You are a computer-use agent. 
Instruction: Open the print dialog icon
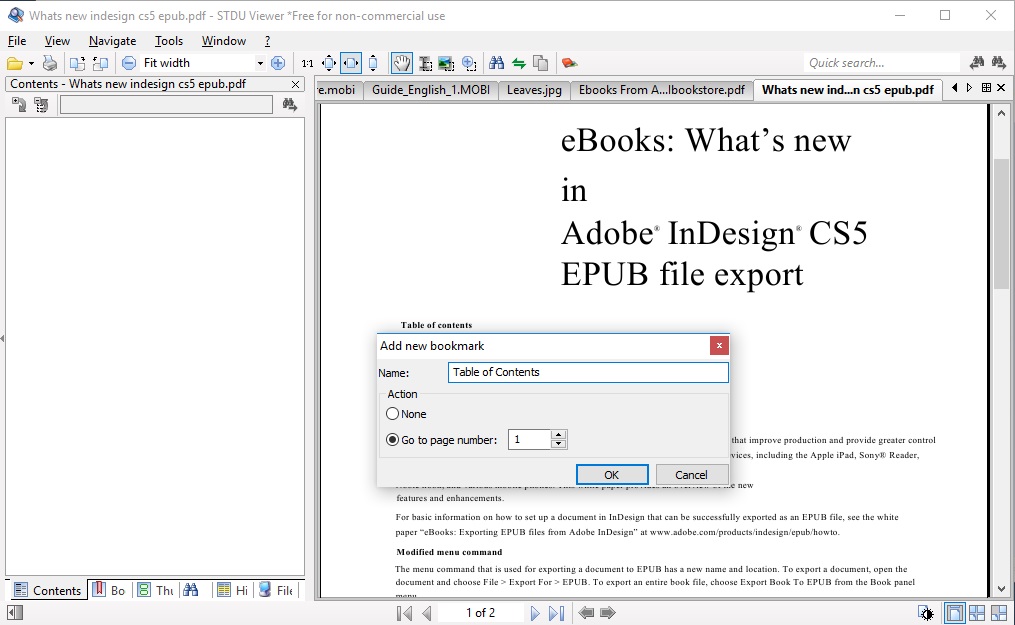[49, 62]
